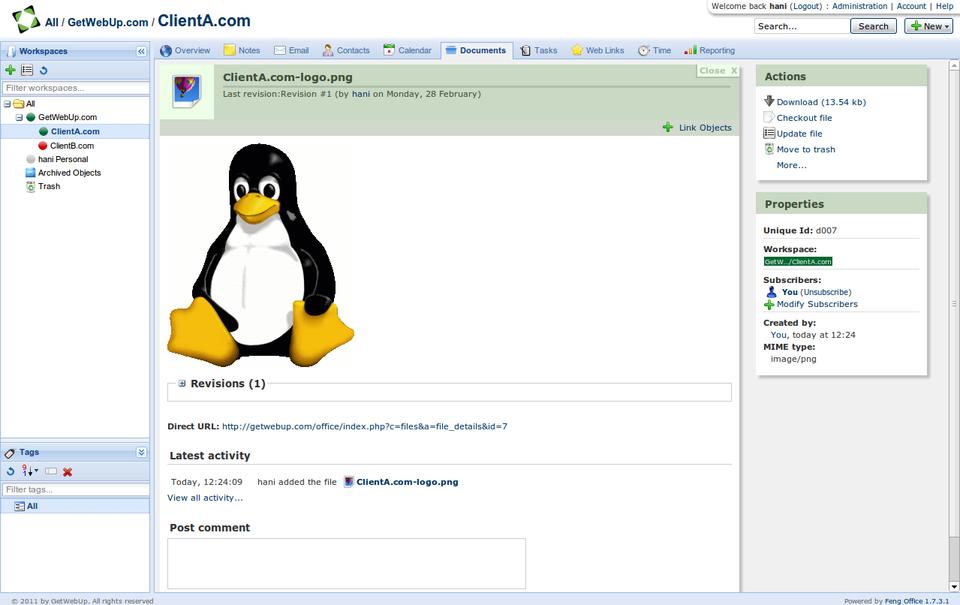This screenshot has width=960, height=605.
Task: Open the New dropdown menu
Action: tap(928, 26)
